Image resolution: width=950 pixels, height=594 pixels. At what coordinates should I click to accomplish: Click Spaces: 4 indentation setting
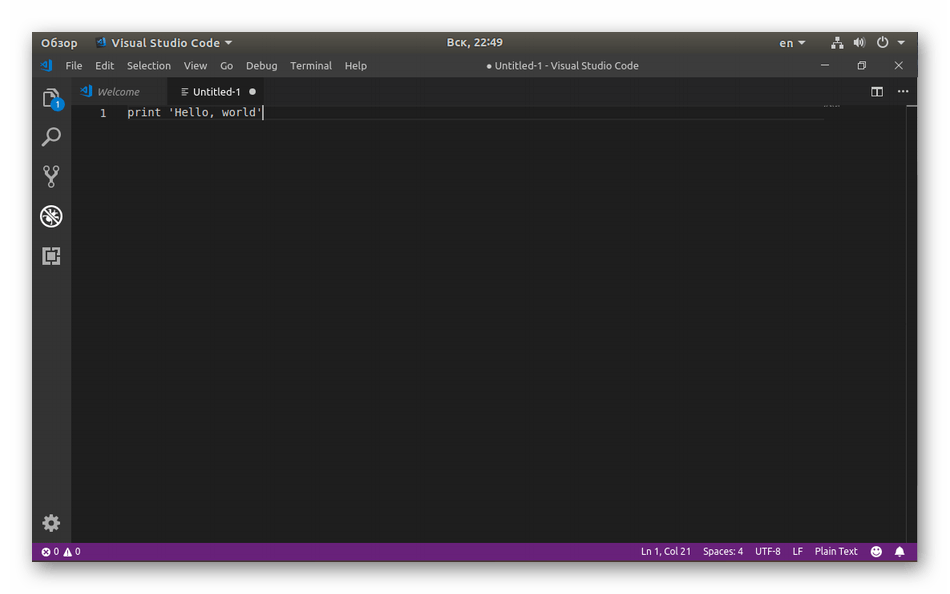pos(722,551)
